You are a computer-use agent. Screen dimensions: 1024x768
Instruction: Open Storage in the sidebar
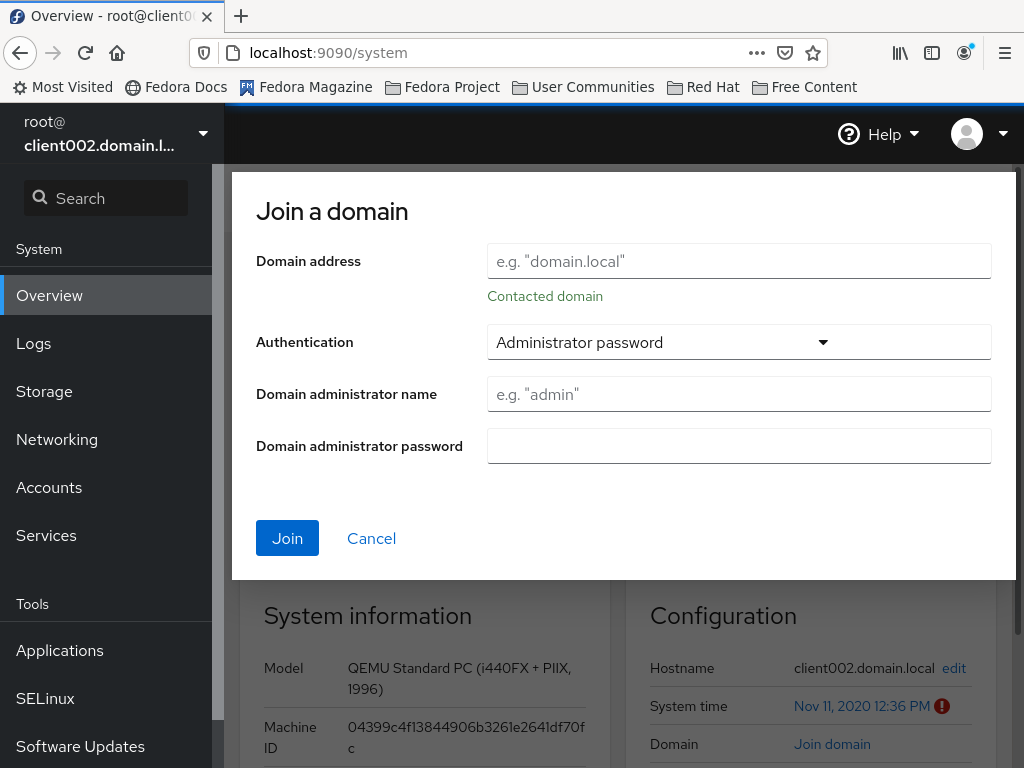(106, 391)
